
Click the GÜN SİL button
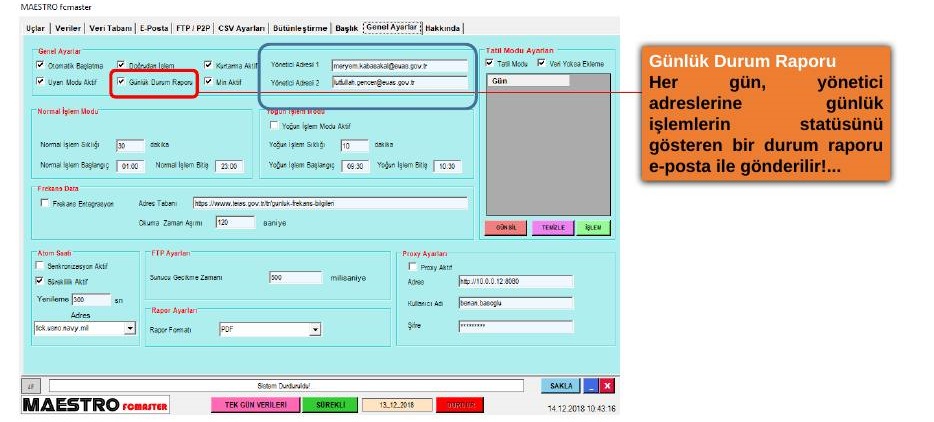tap(506, 228)
